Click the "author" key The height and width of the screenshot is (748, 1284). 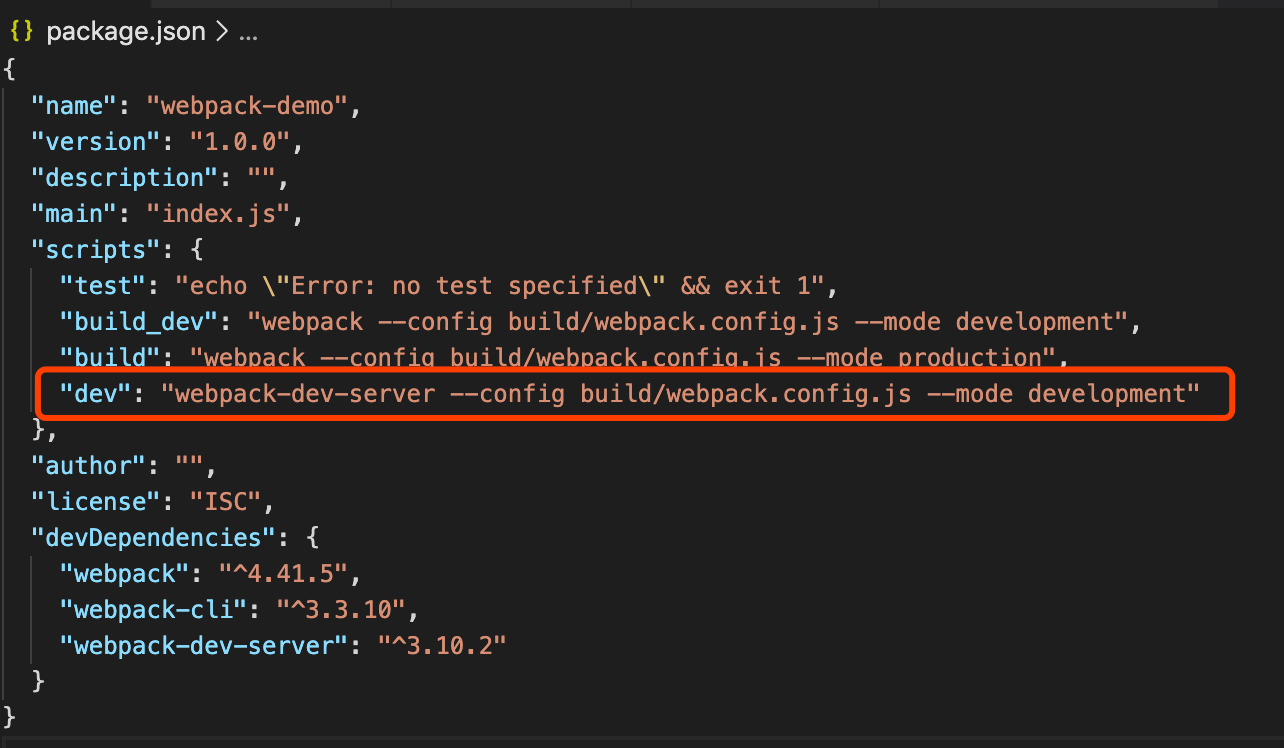tap(89, 465)
